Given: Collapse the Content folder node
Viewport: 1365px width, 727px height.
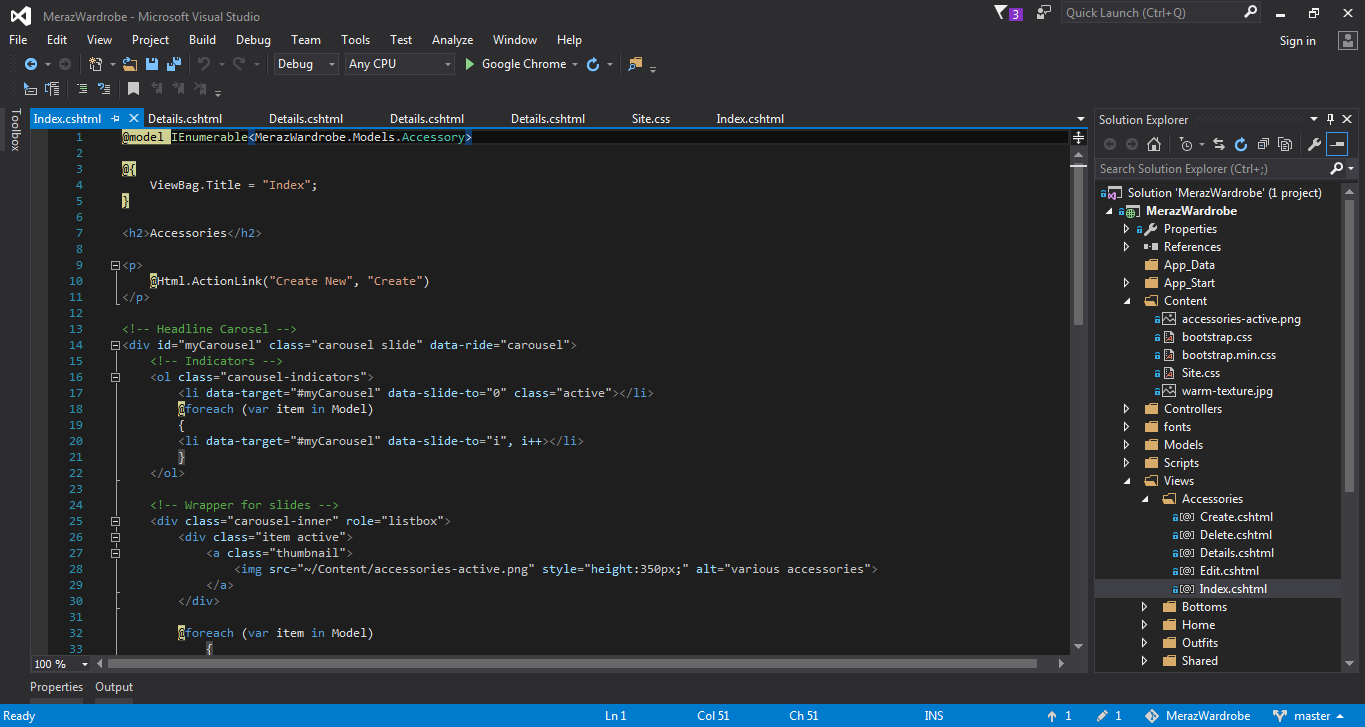Looking at the screenshot, I should 1127,301.
